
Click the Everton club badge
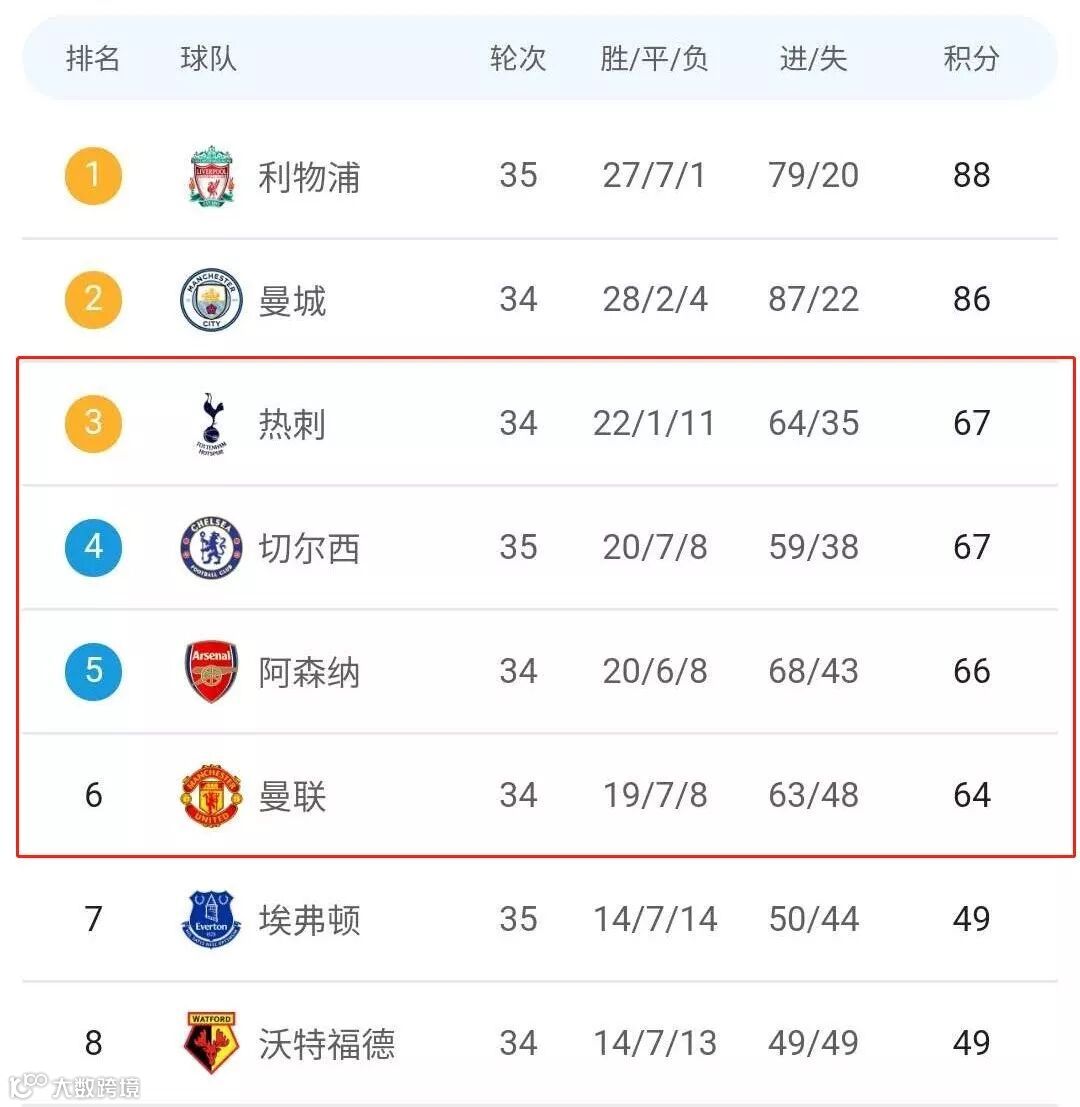(211, 919)
